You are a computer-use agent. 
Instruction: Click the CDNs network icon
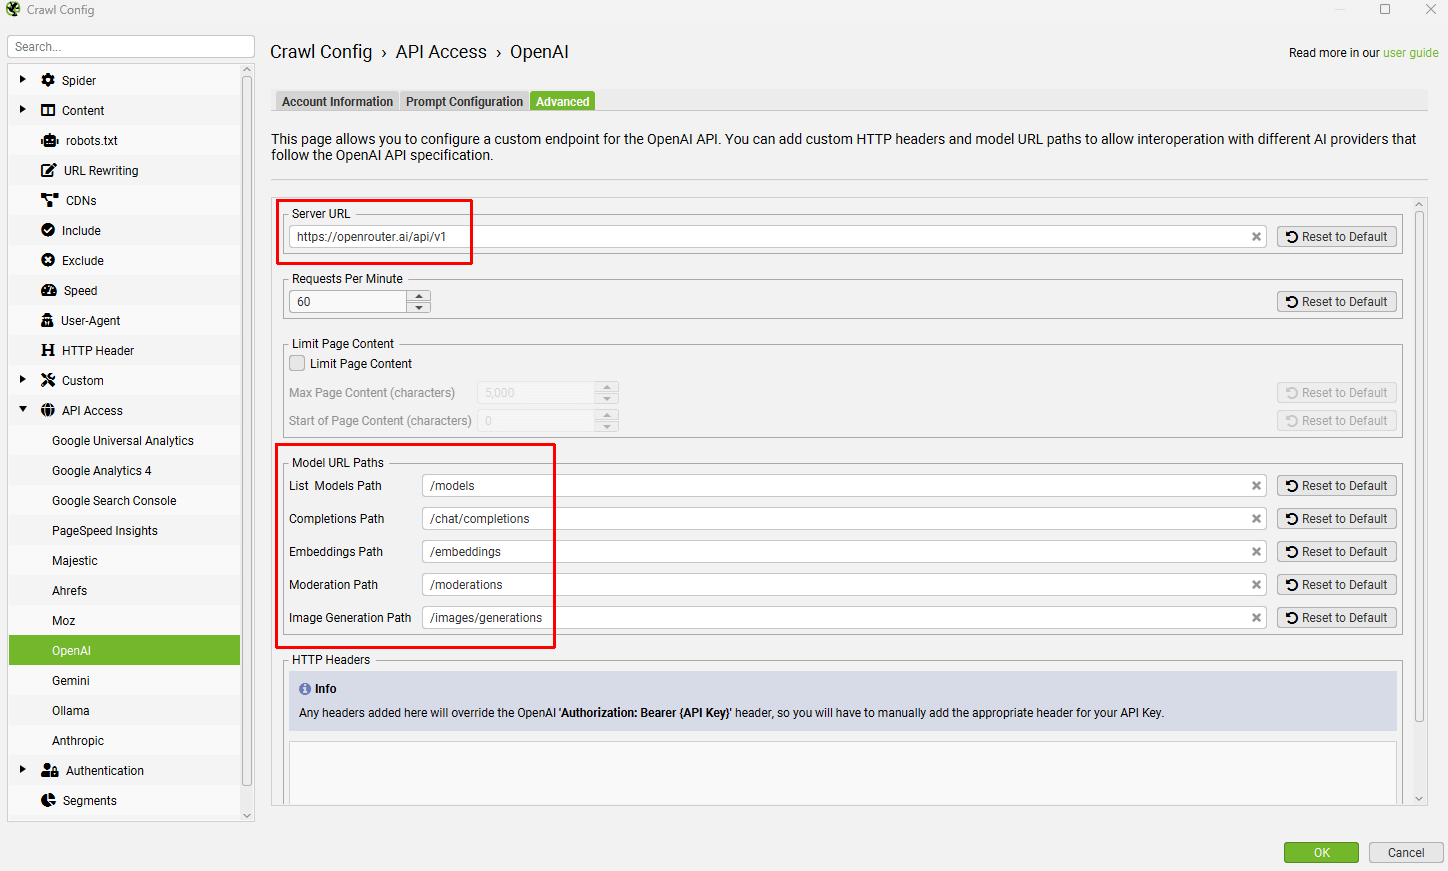pyautogui.click(x=49, y=200)
